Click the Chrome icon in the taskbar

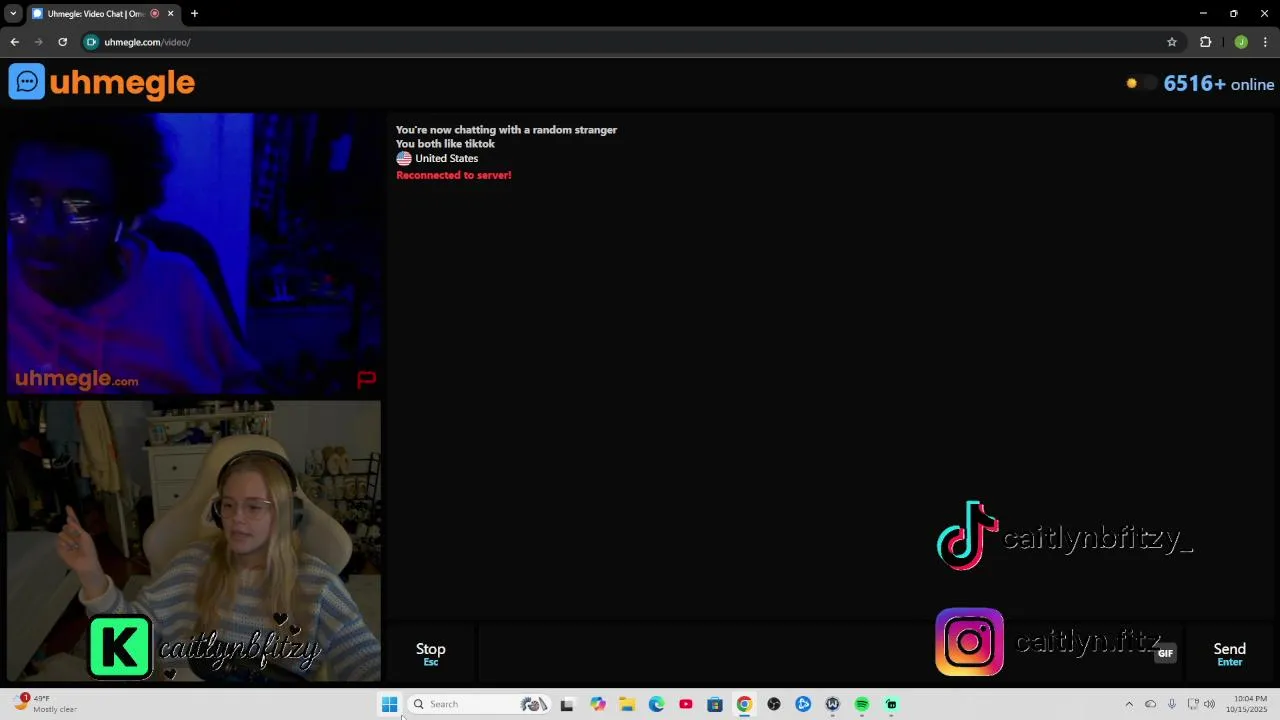point(744,704)
